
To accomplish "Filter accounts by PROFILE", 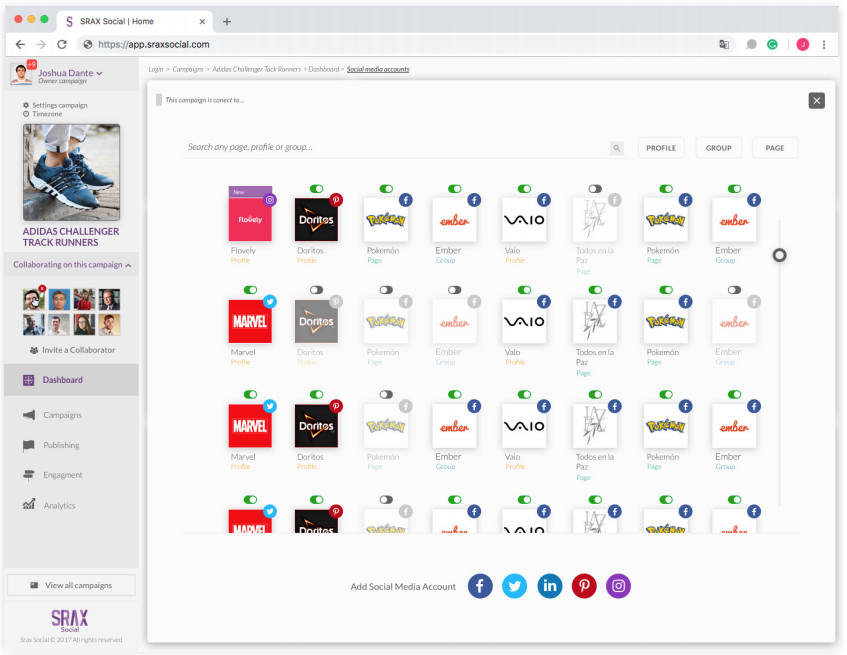I will pyautogui.click(x=661, y=148).
